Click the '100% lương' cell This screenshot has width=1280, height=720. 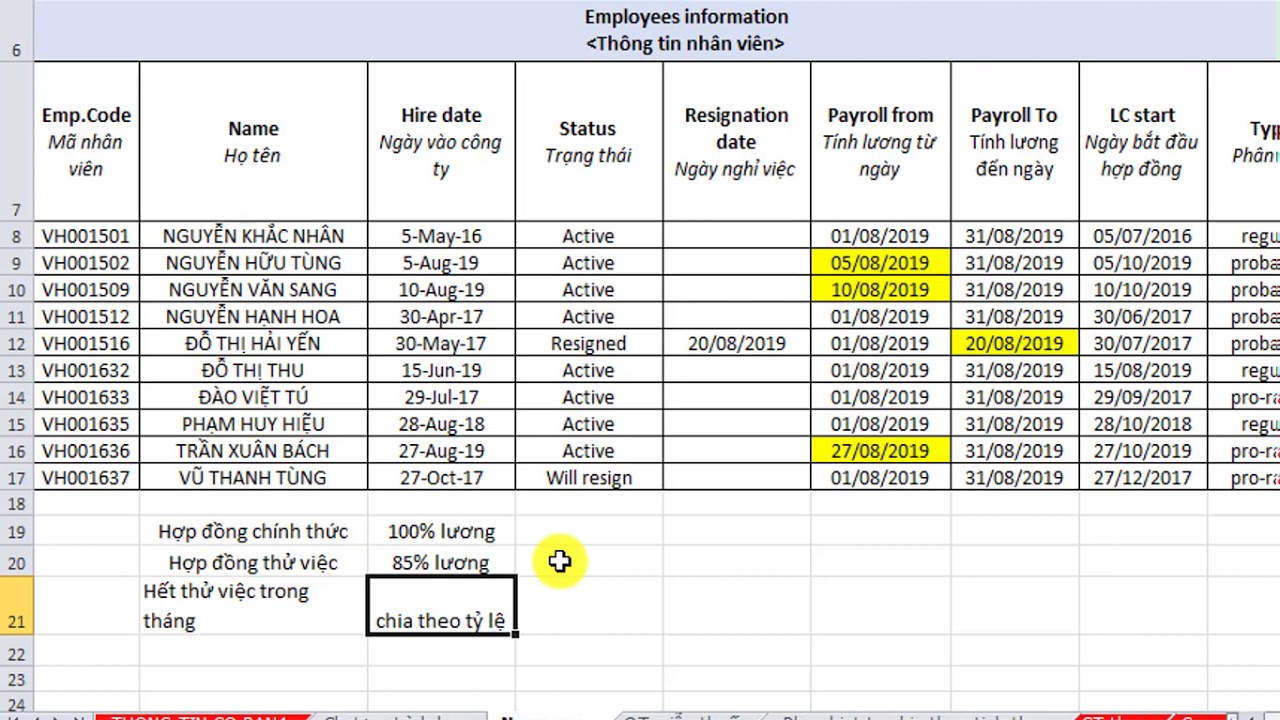point(441,532)
